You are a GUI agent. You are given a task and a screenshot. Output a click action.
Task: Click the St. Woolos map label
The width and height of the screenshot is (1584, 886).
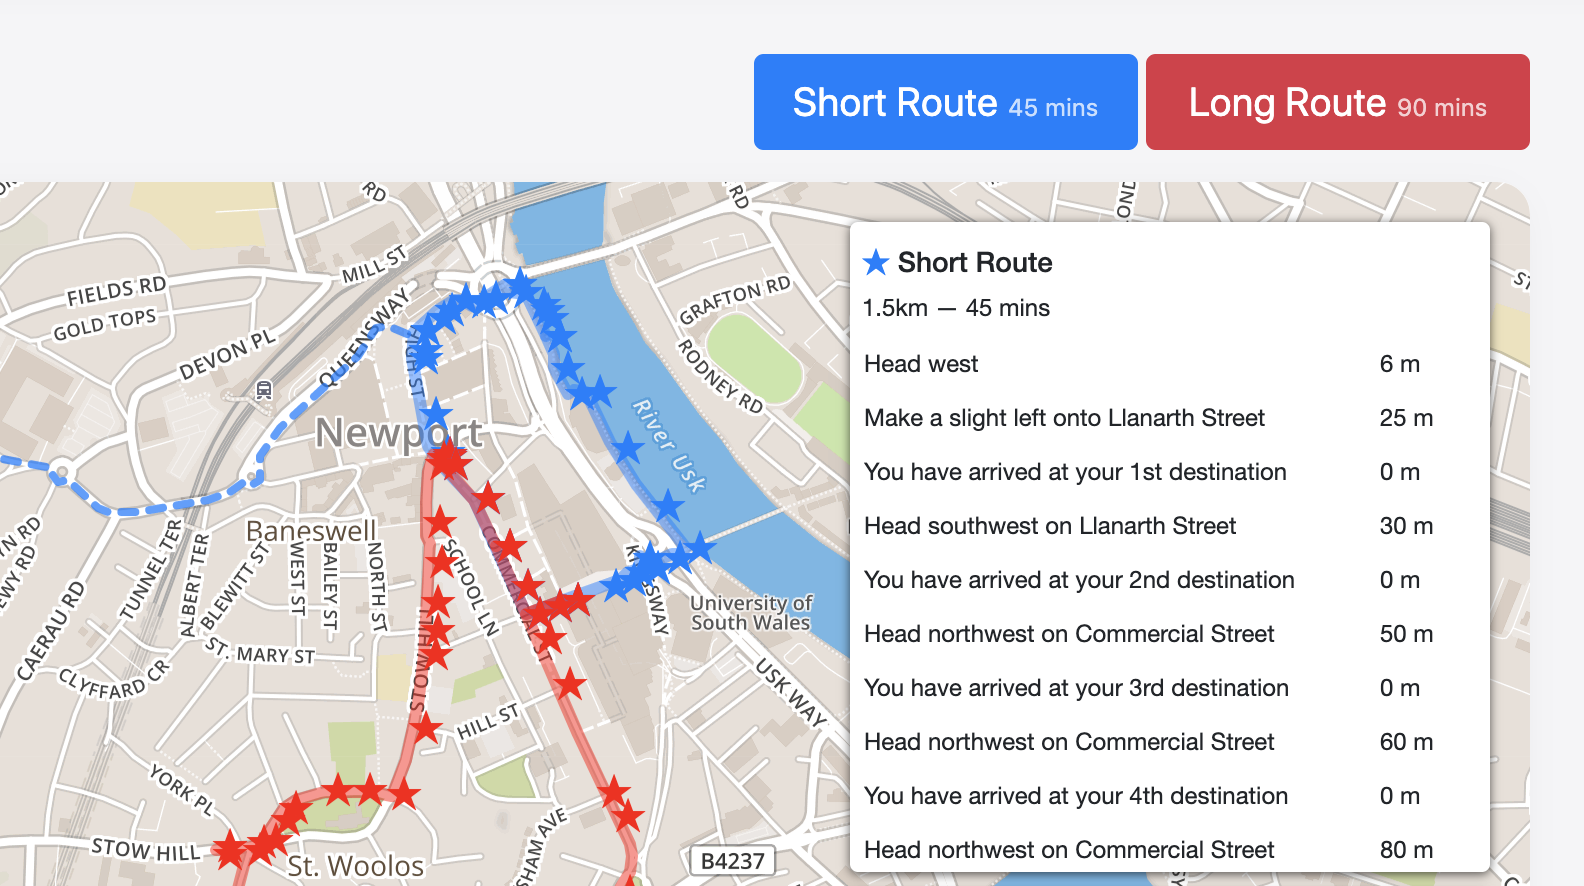pos(355,865)
